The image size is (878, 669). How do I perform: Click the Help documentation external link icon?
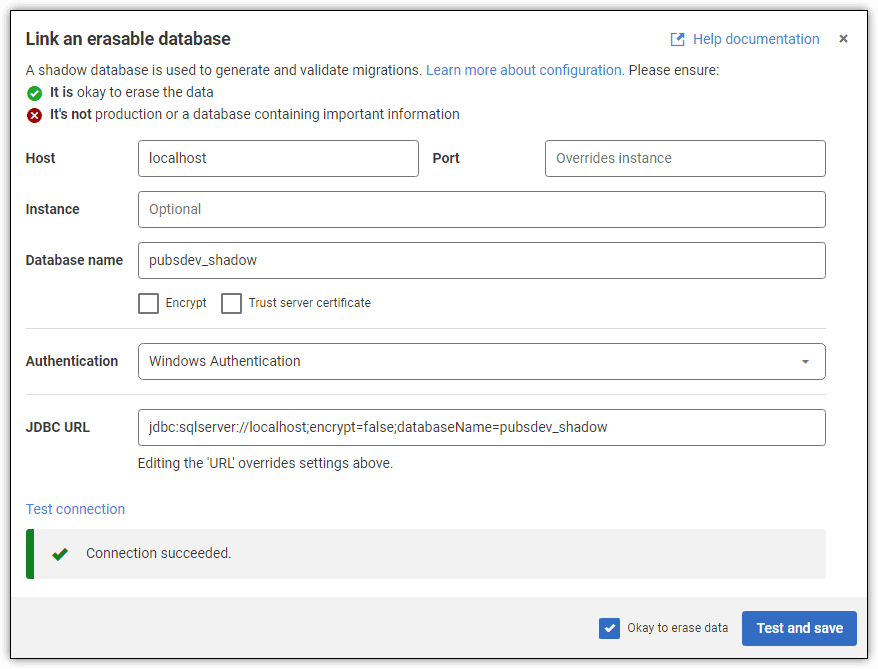(677, 38)
